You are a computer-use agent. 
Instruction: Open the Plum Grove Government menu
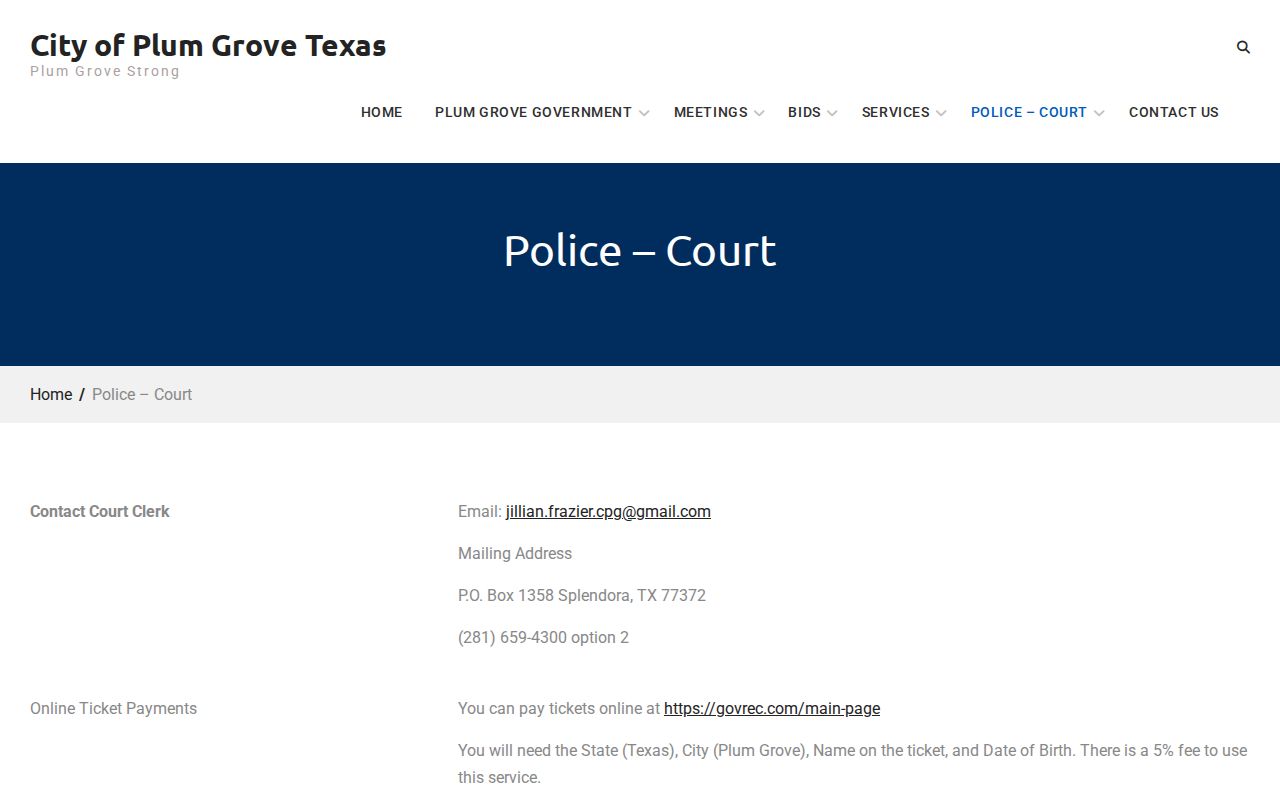[533, 112]
